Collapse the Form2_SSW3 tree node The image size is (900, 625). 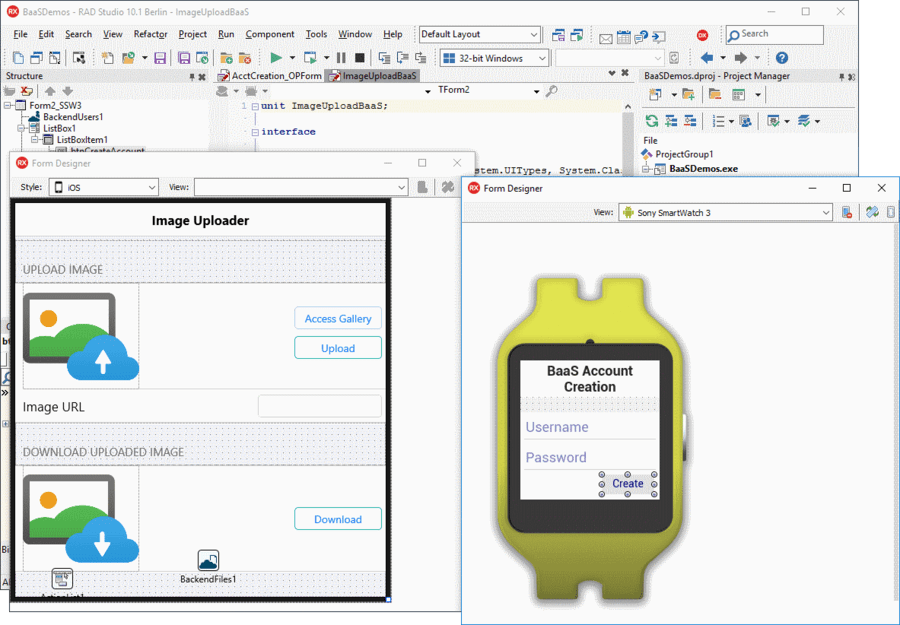pos(7,106)
